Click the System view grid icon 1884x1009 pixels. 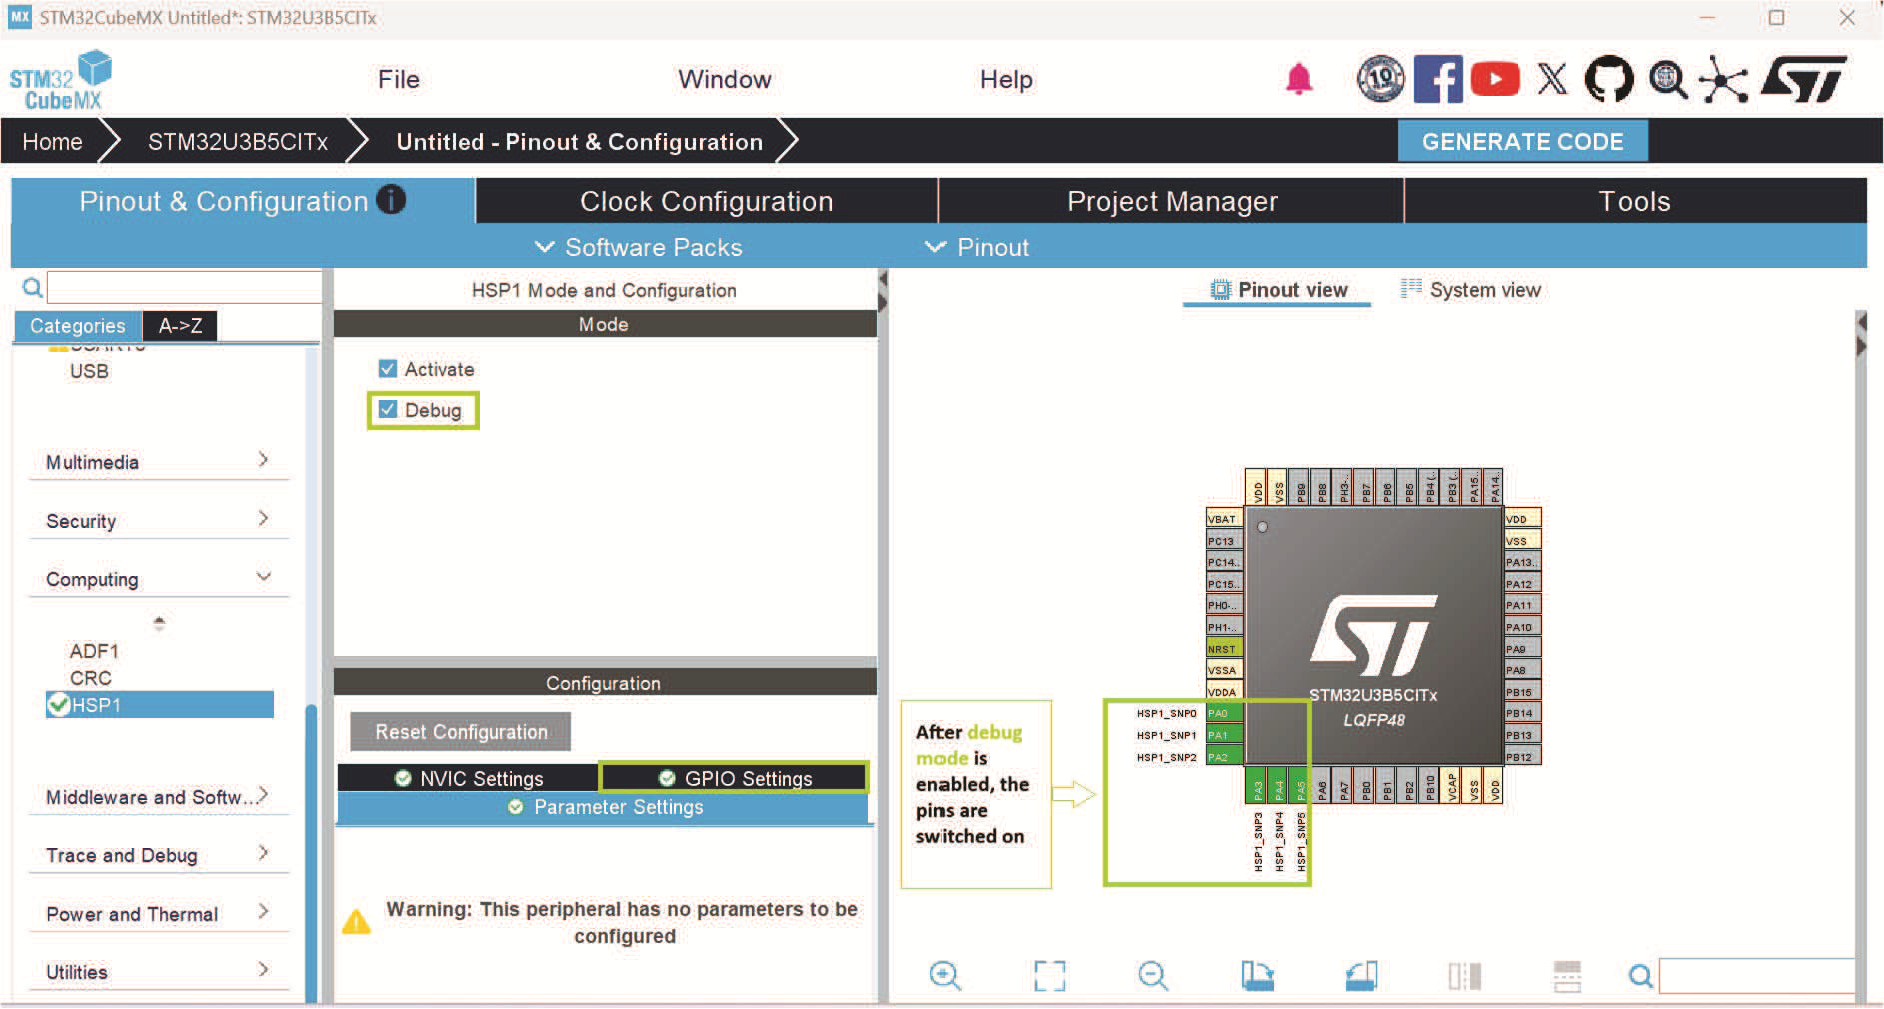point(1411,289)
